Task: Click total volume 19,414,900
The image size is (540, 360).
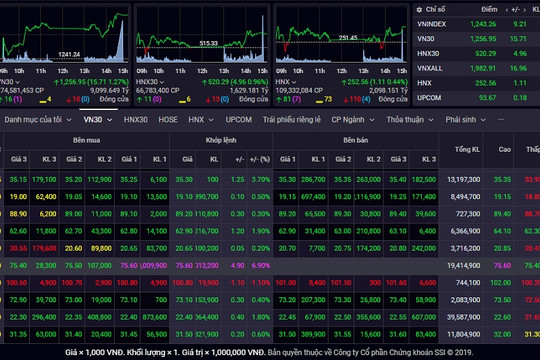Action: [x=464, y=266]
